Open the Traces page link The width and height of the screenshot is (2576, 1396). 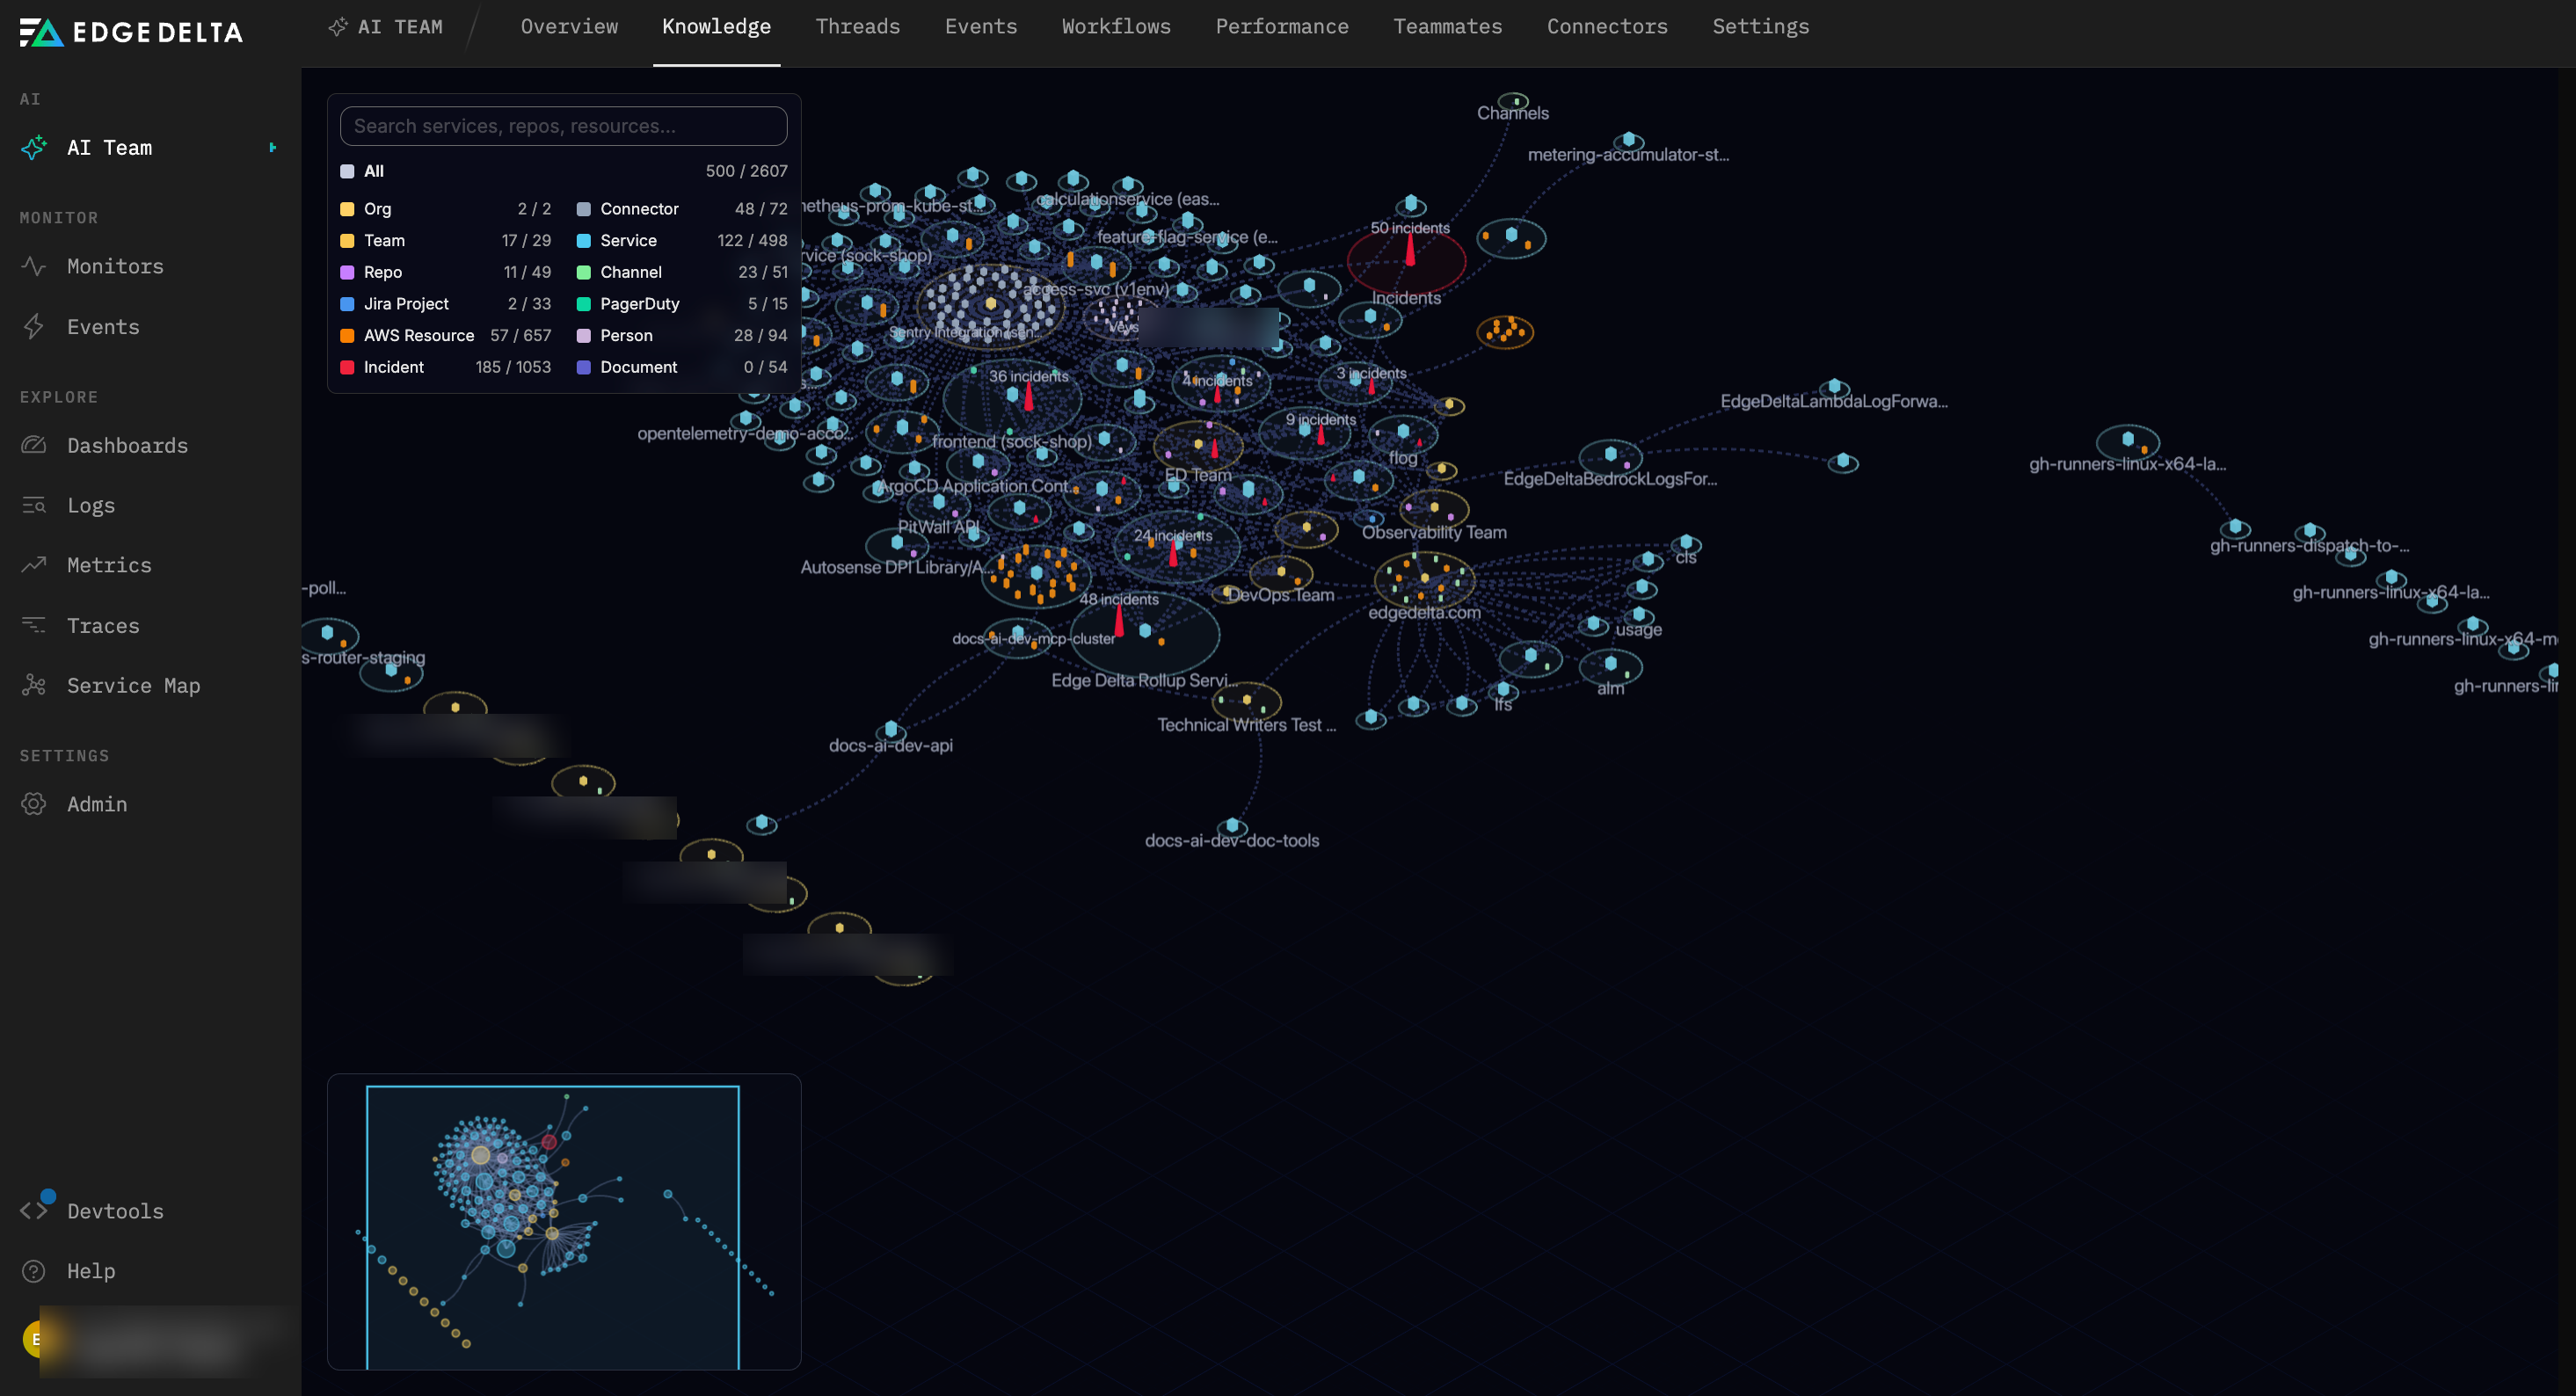pos(103,625)
